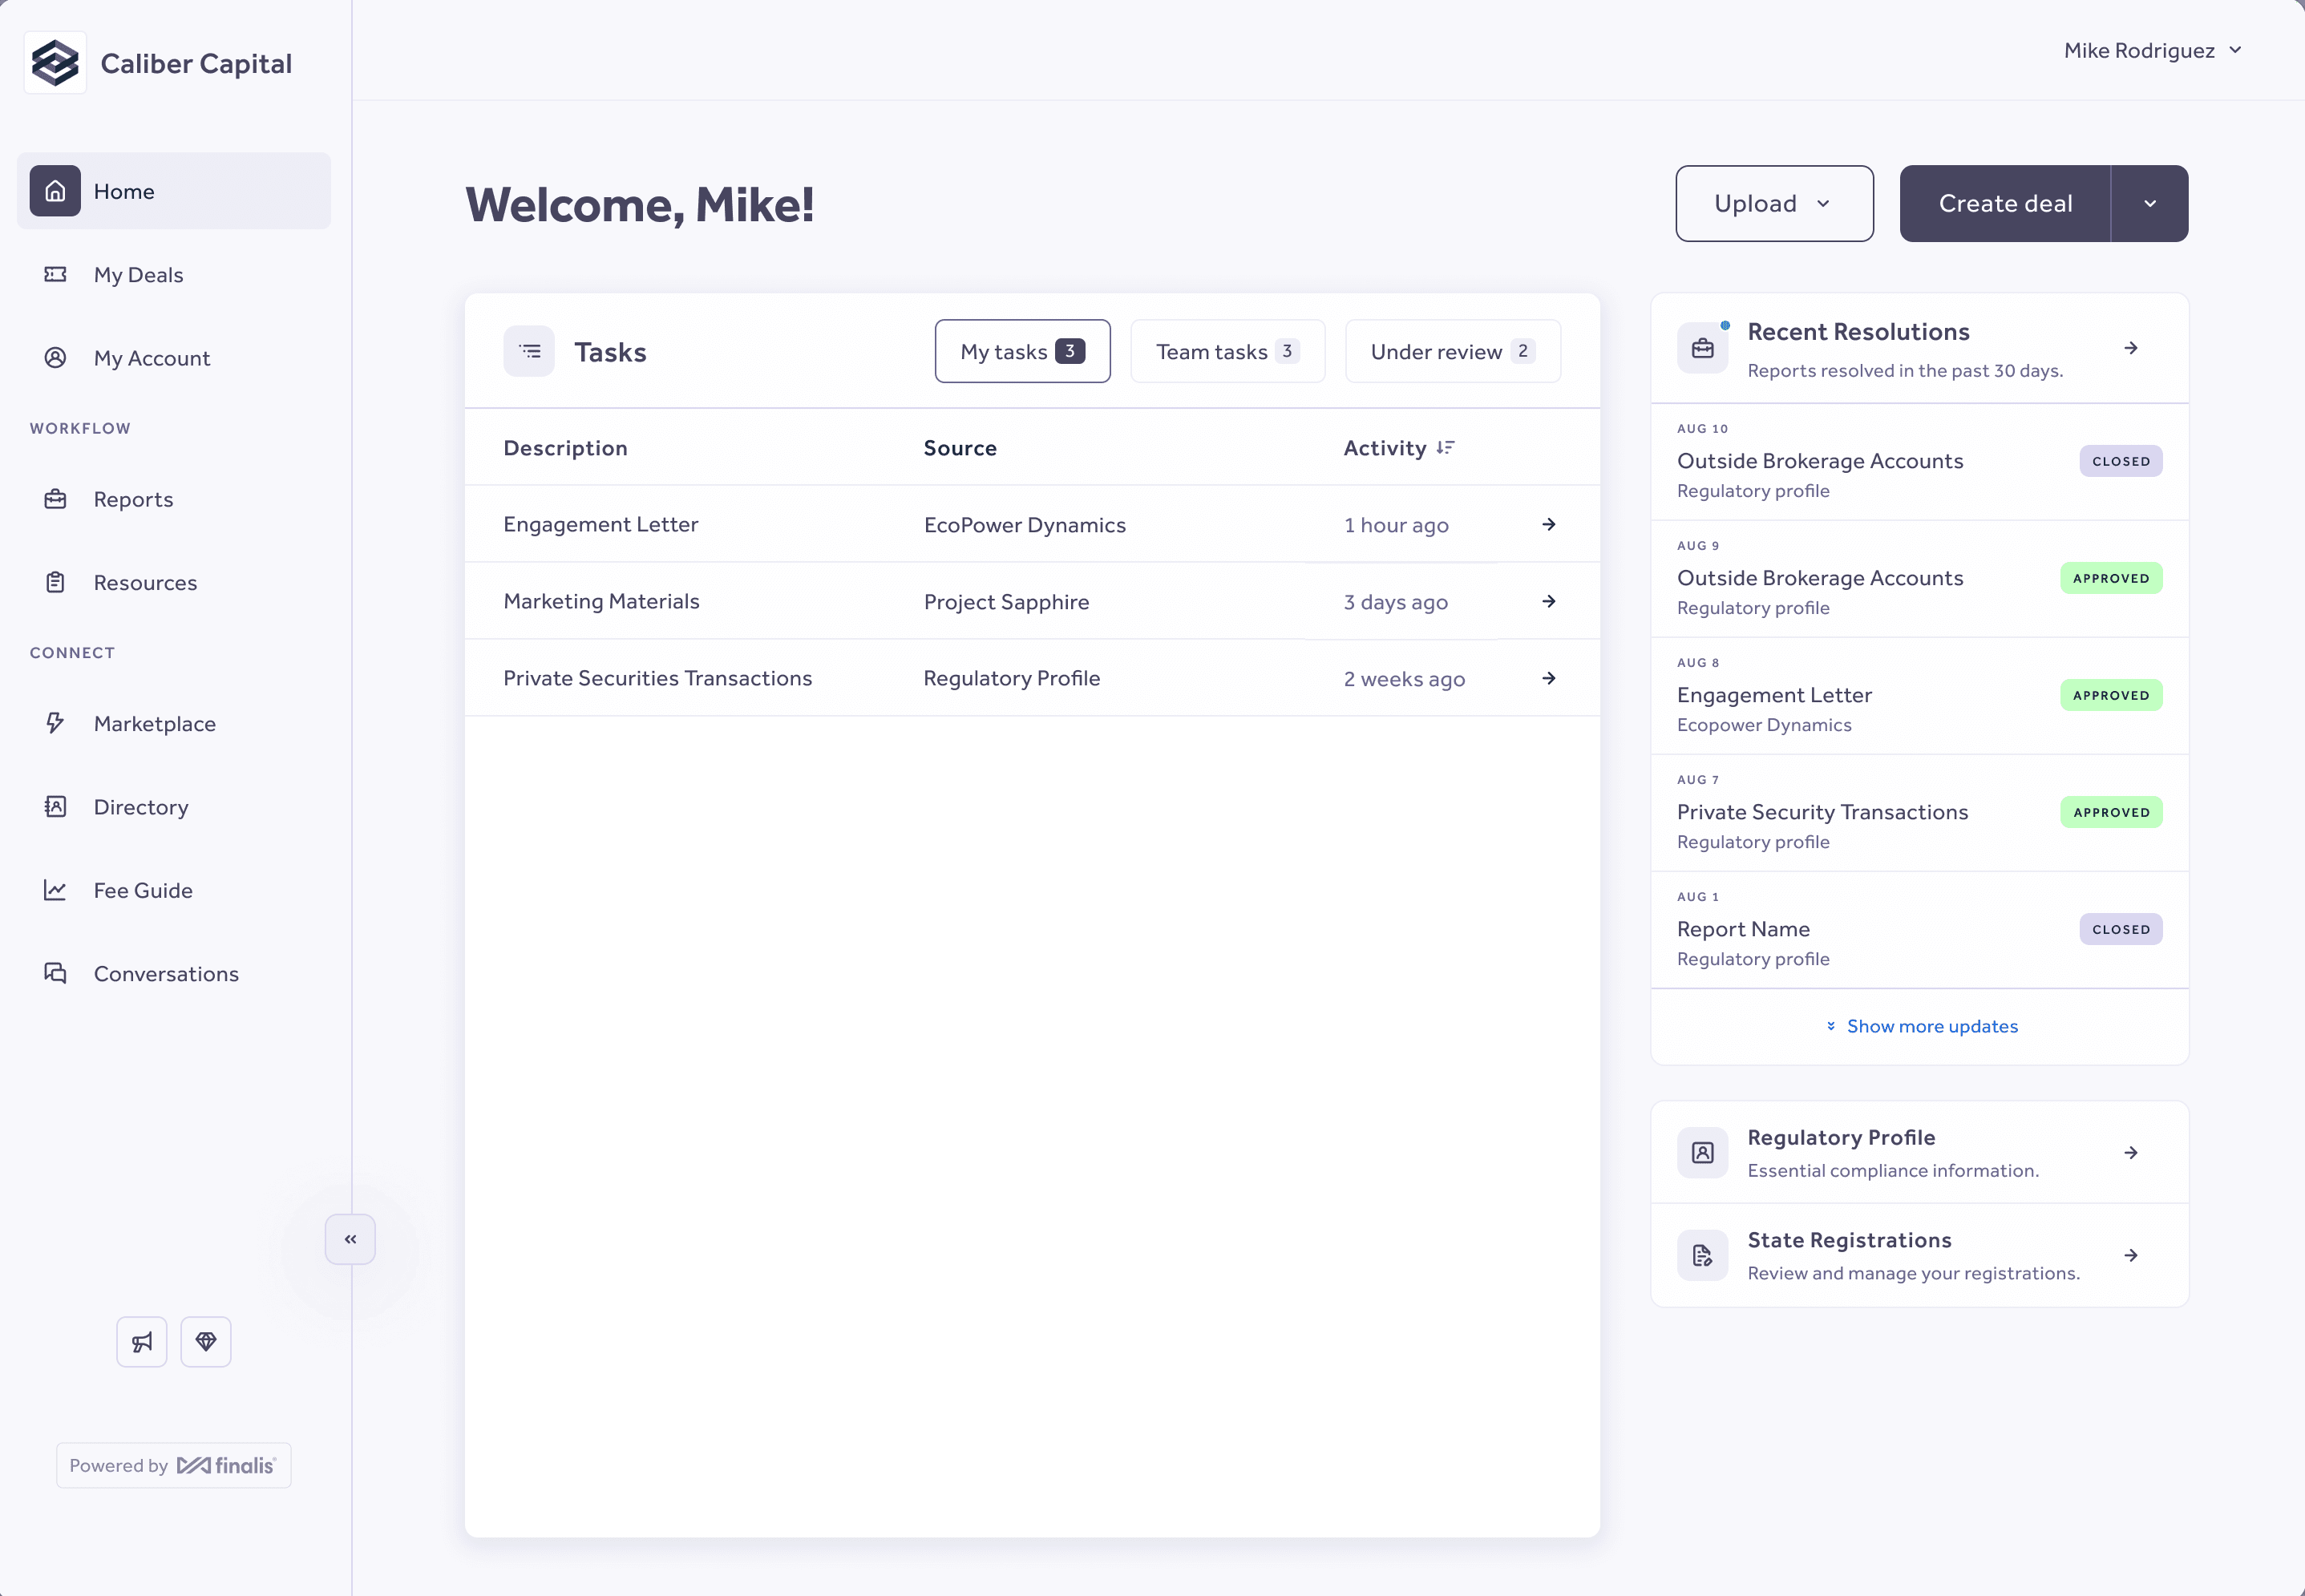This screenshot has height=1596, width=2305.
Task: Switch to the Under review tab
Action: pyautogui.click(x=1452, y=352)
